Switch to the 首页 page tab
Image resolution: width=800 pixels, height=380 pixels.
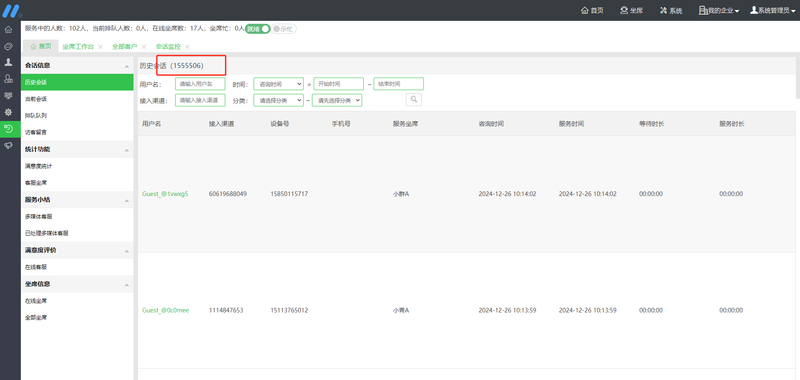pyautogui.click(x=41, y=46)
